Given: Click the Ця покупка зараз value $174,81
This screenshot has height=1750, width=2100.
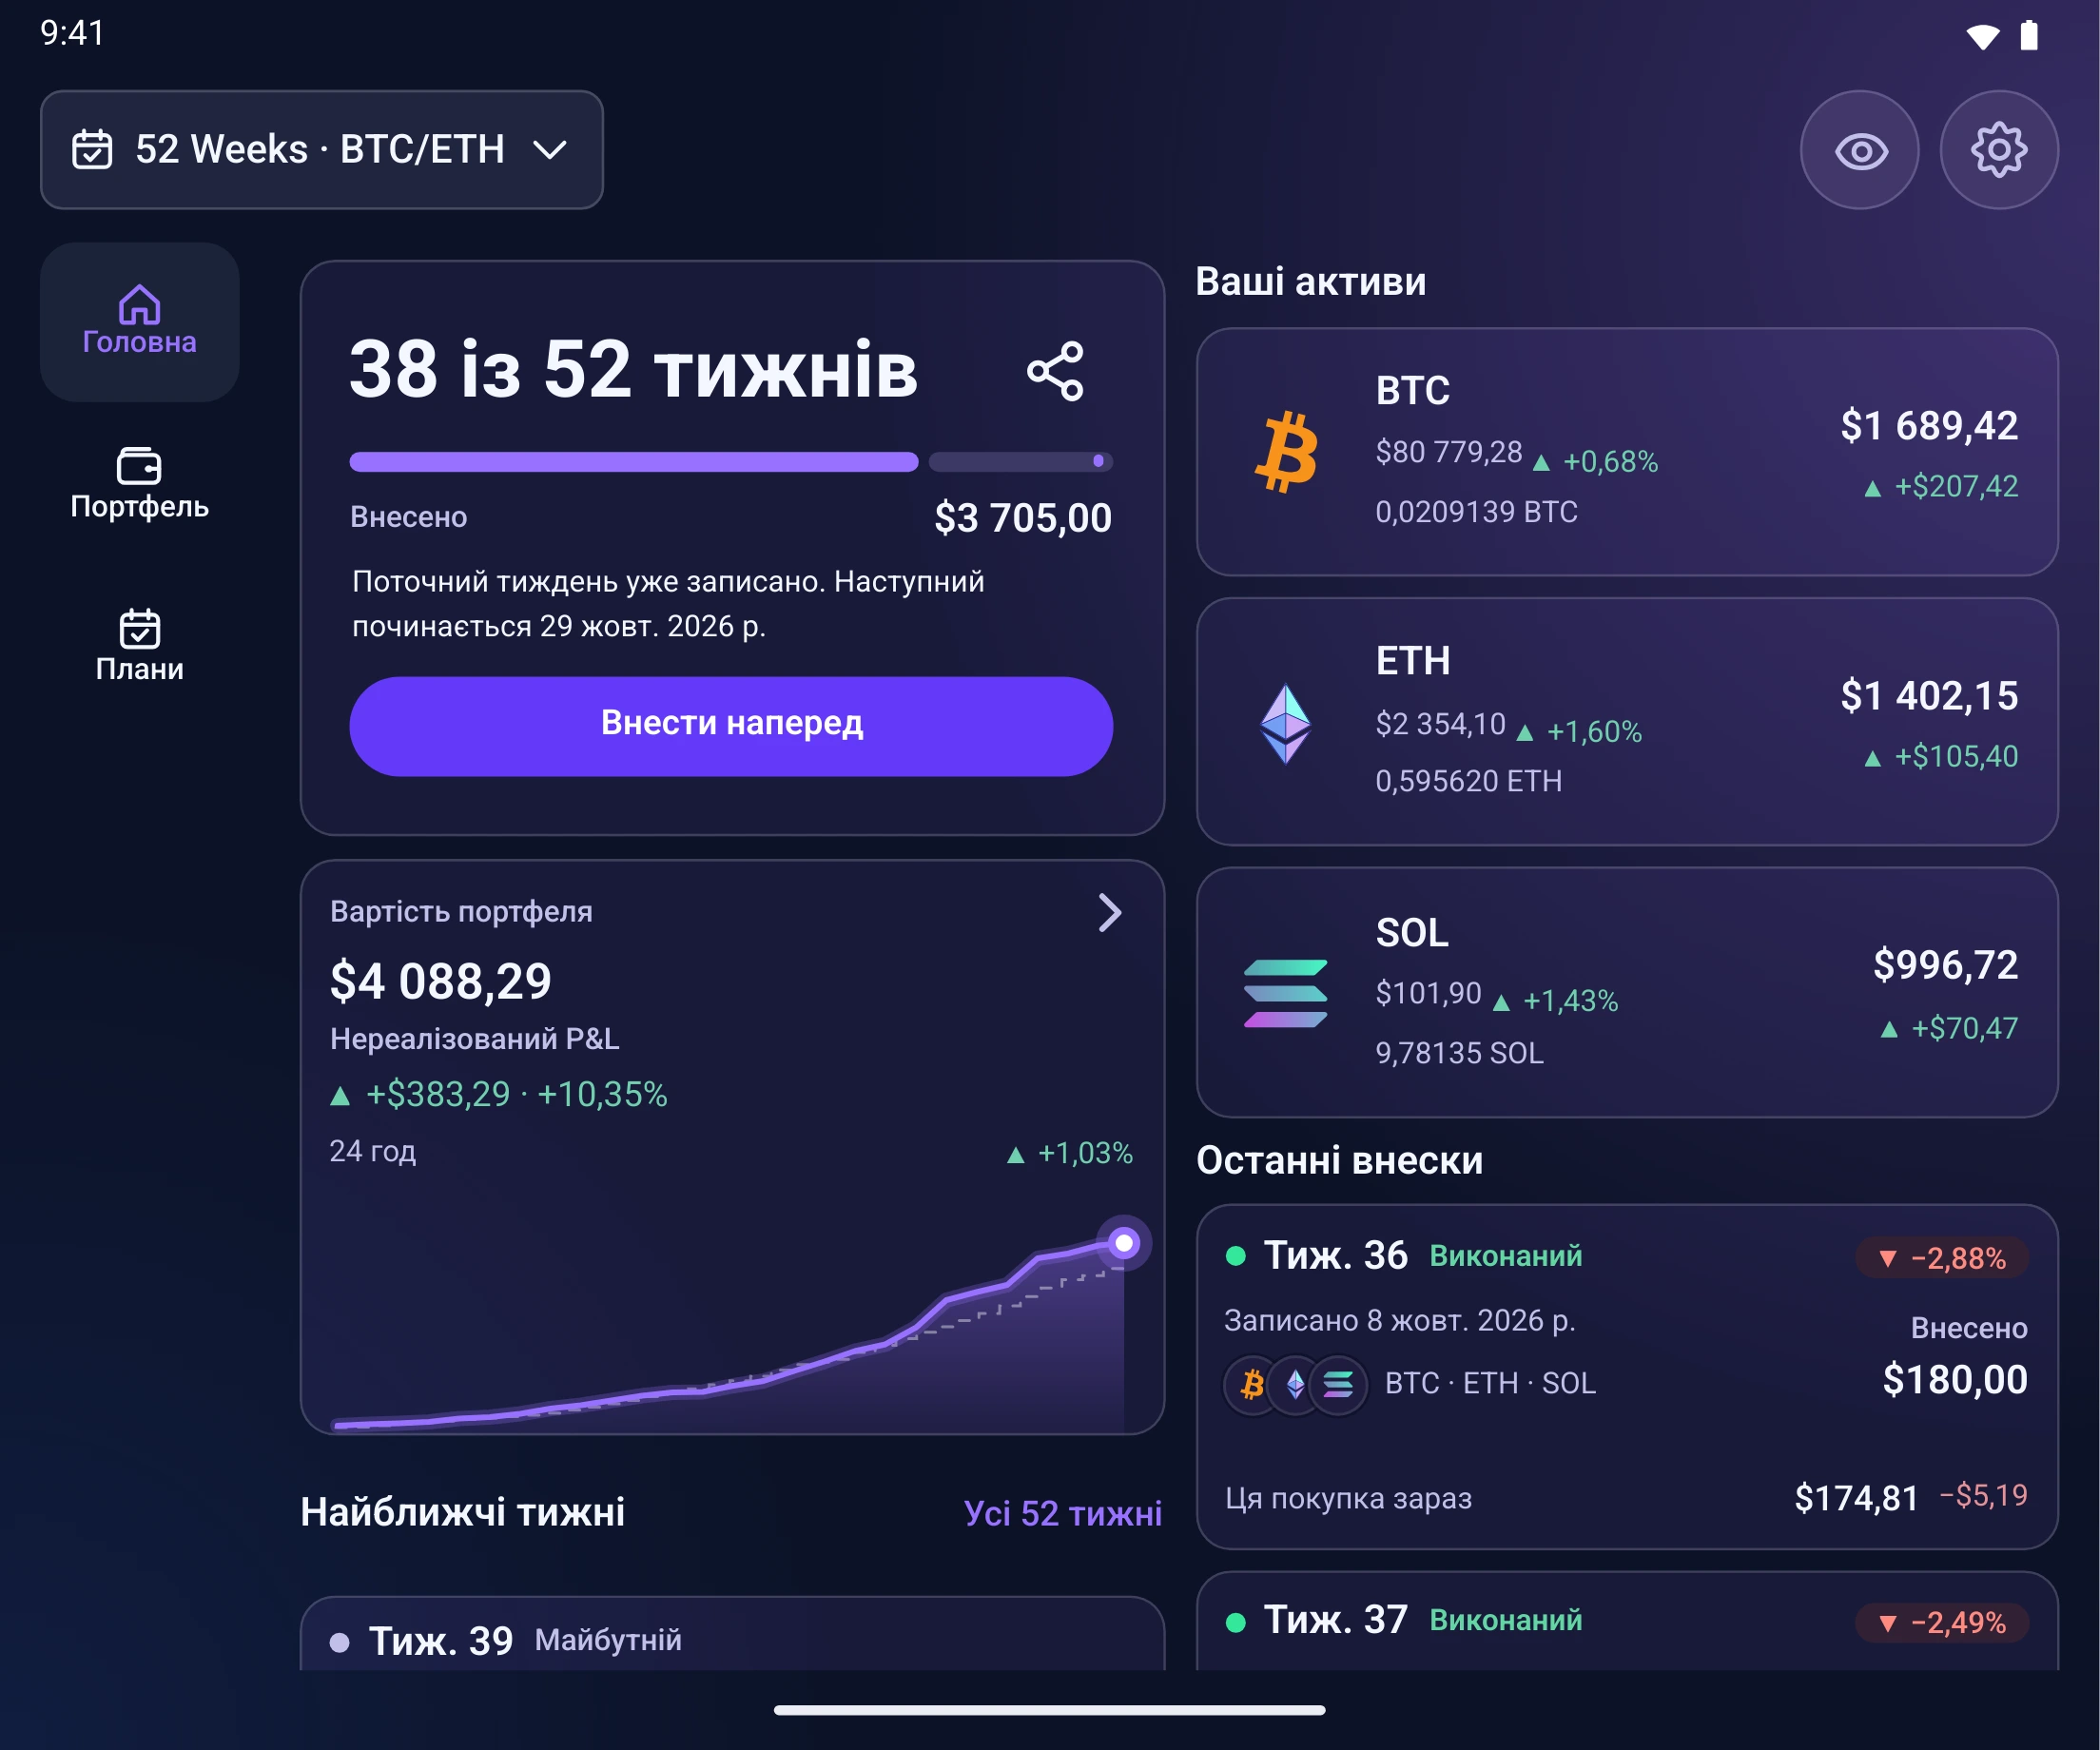Looking at the screenshot, I should point(1856,1498).
